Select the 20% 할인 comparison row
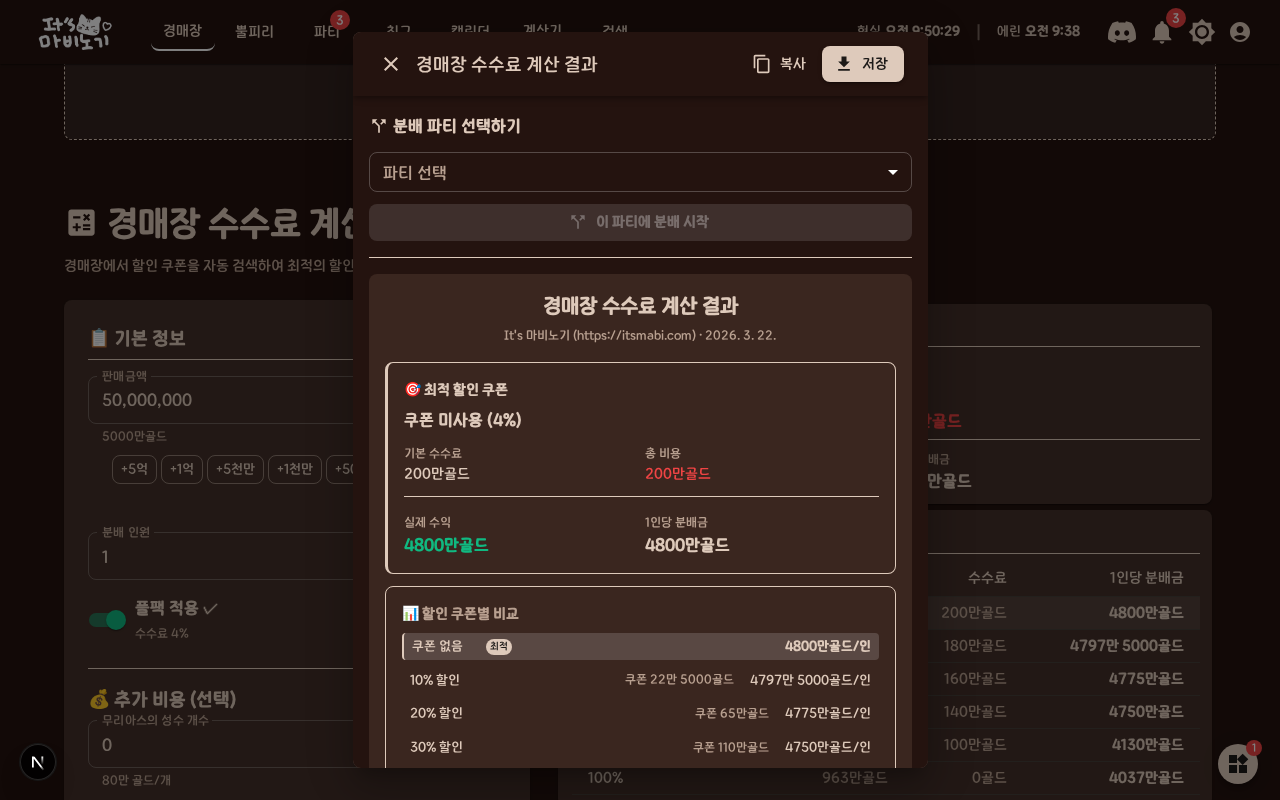The width and height of the screenshot is (1280, 800). tap(640, 713)
